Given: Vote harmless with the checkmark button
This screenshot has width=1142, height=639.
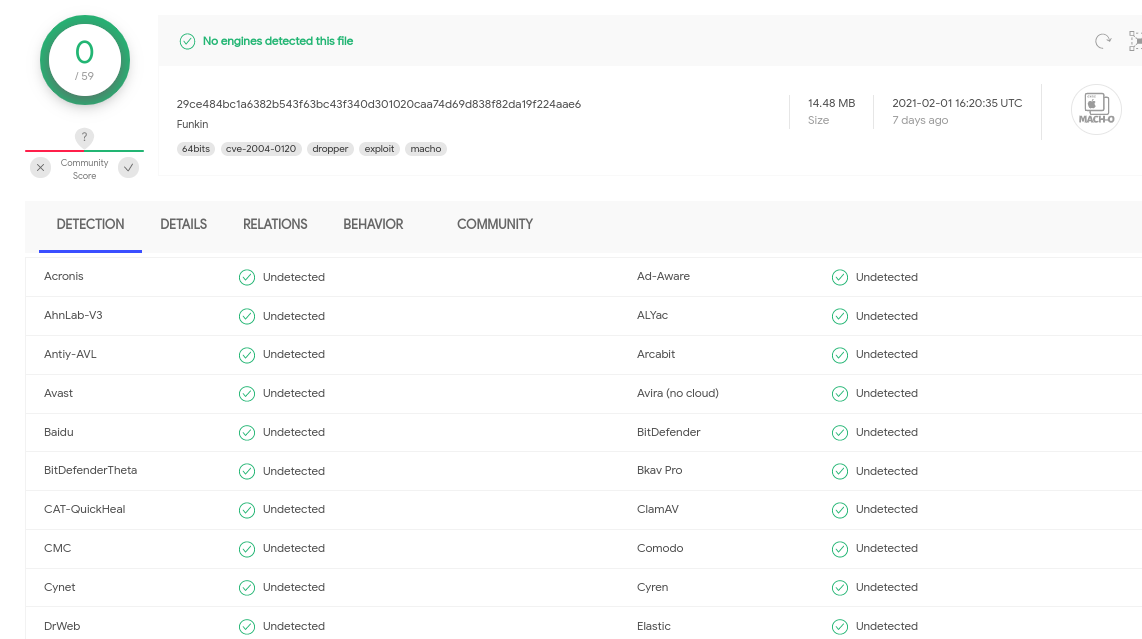Looking at the screenshot, I should pyautogui.click(x=128, y=168).
